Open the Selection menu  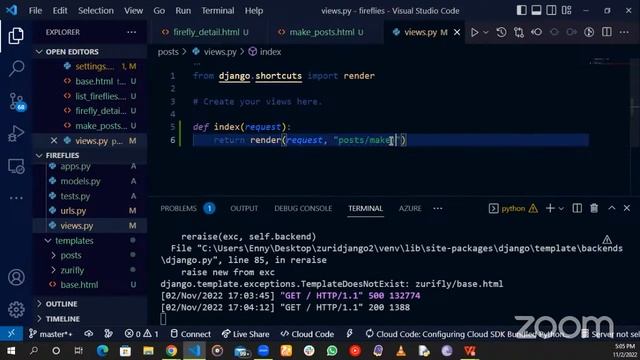pos(96,11)
